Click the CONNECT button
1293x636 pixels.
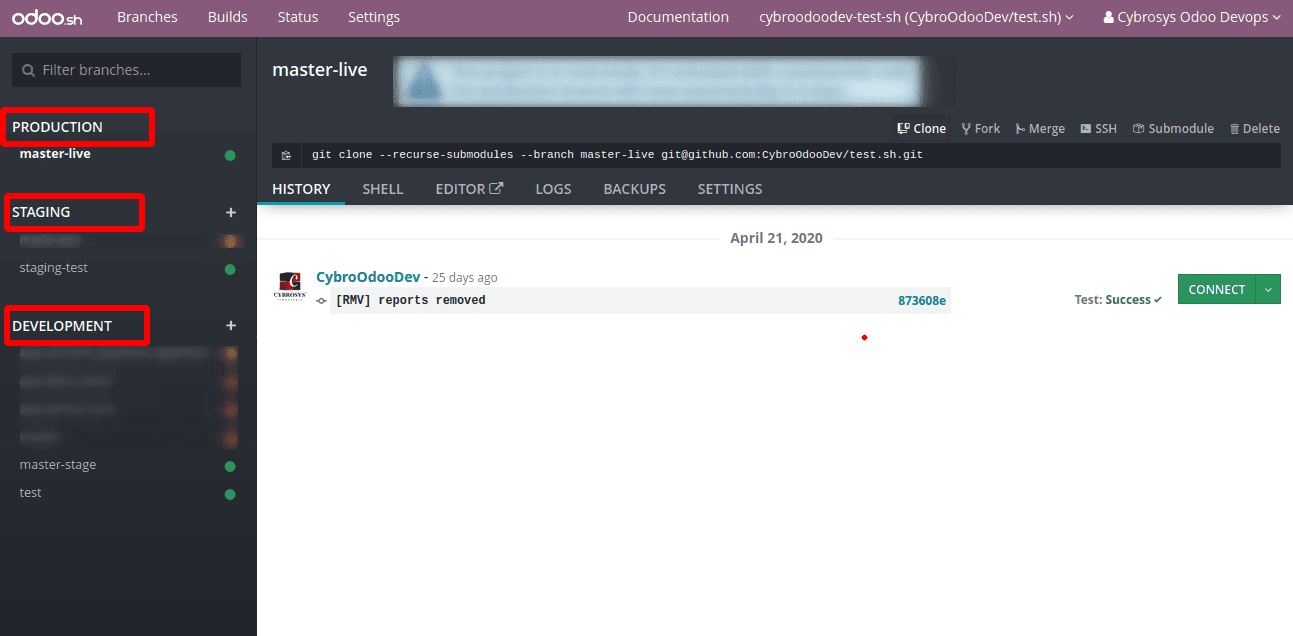point(1217,289)
